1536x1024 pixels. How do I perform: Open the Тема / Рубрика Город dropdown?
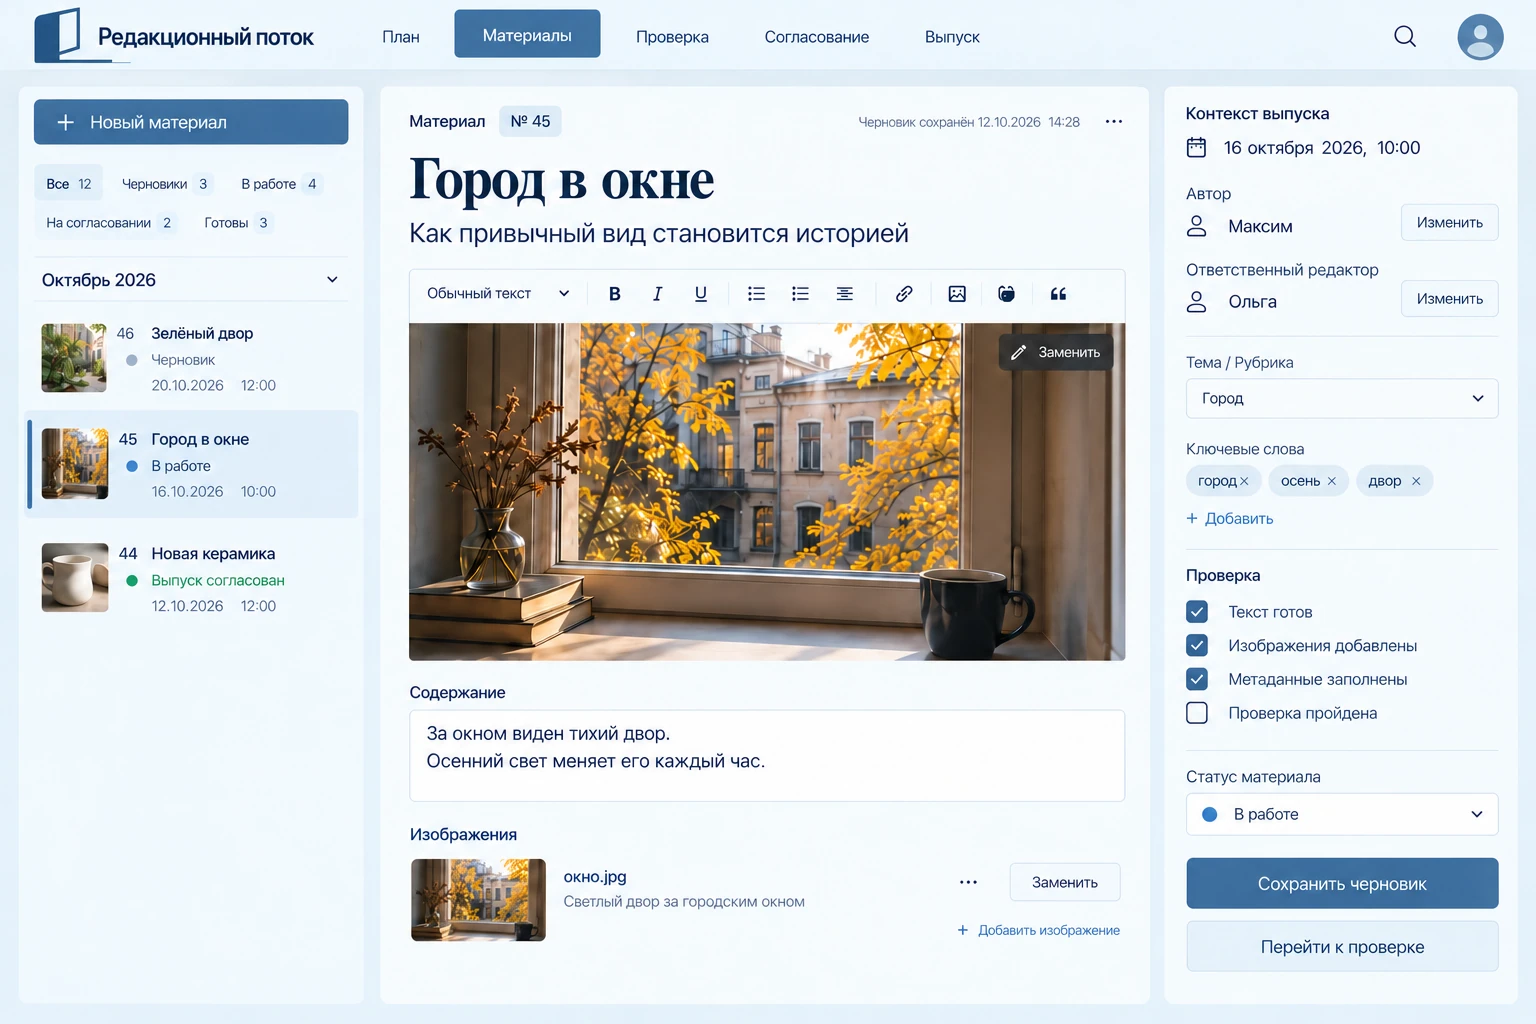point(1342,398)
